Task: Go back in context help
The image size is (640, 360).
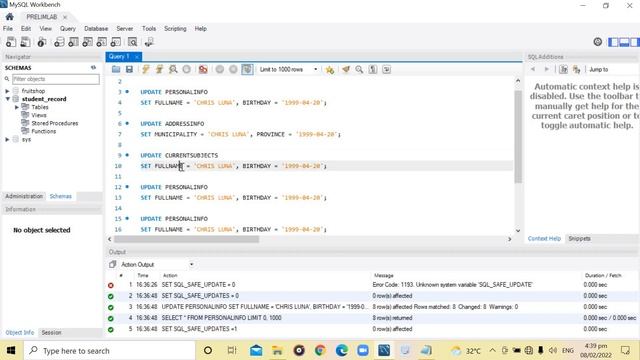Action: [533, 69]
